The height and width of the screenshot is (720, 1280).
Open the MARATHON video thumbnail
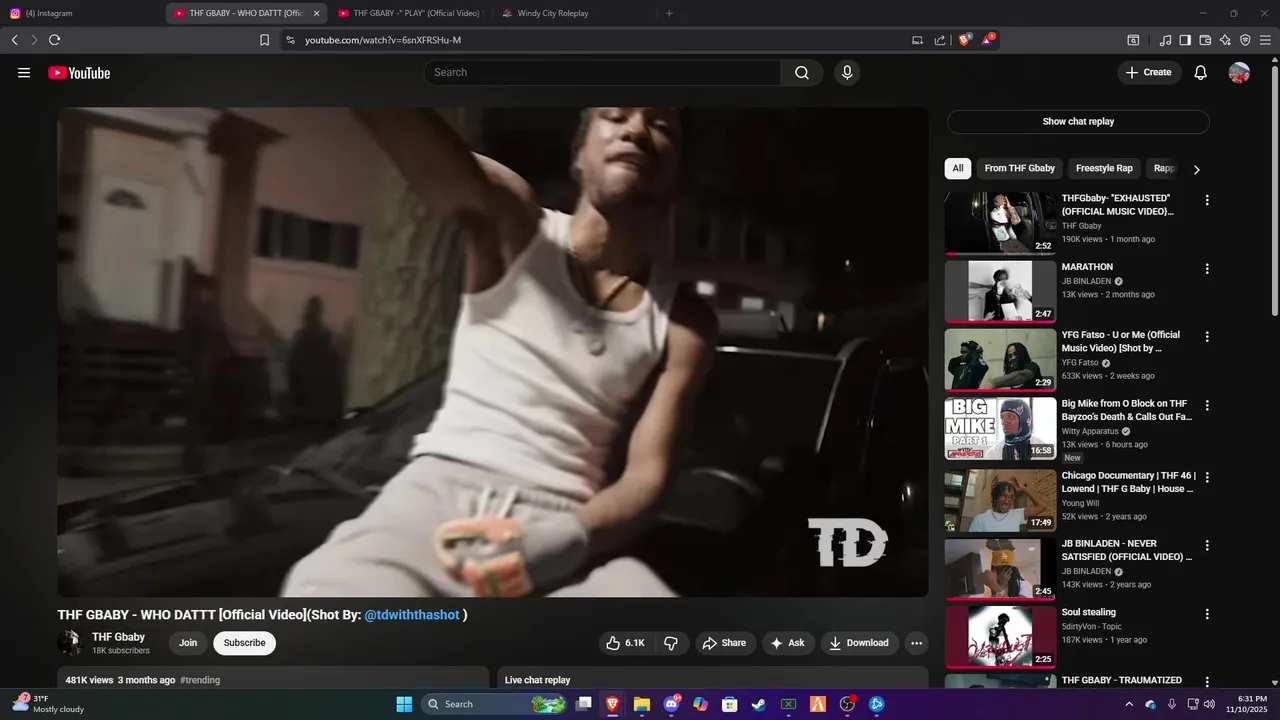pos(1000,292)
